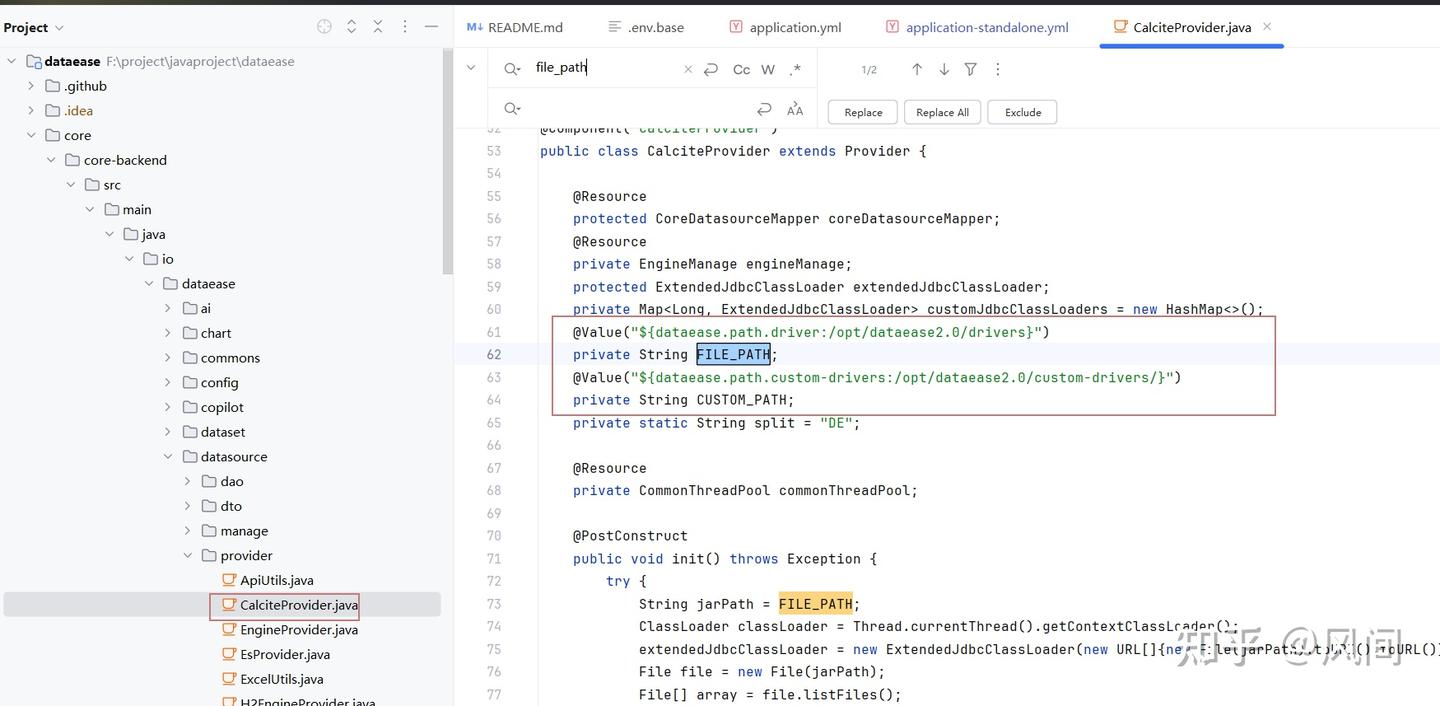Click the new-line icon in search field

(710, 69)
